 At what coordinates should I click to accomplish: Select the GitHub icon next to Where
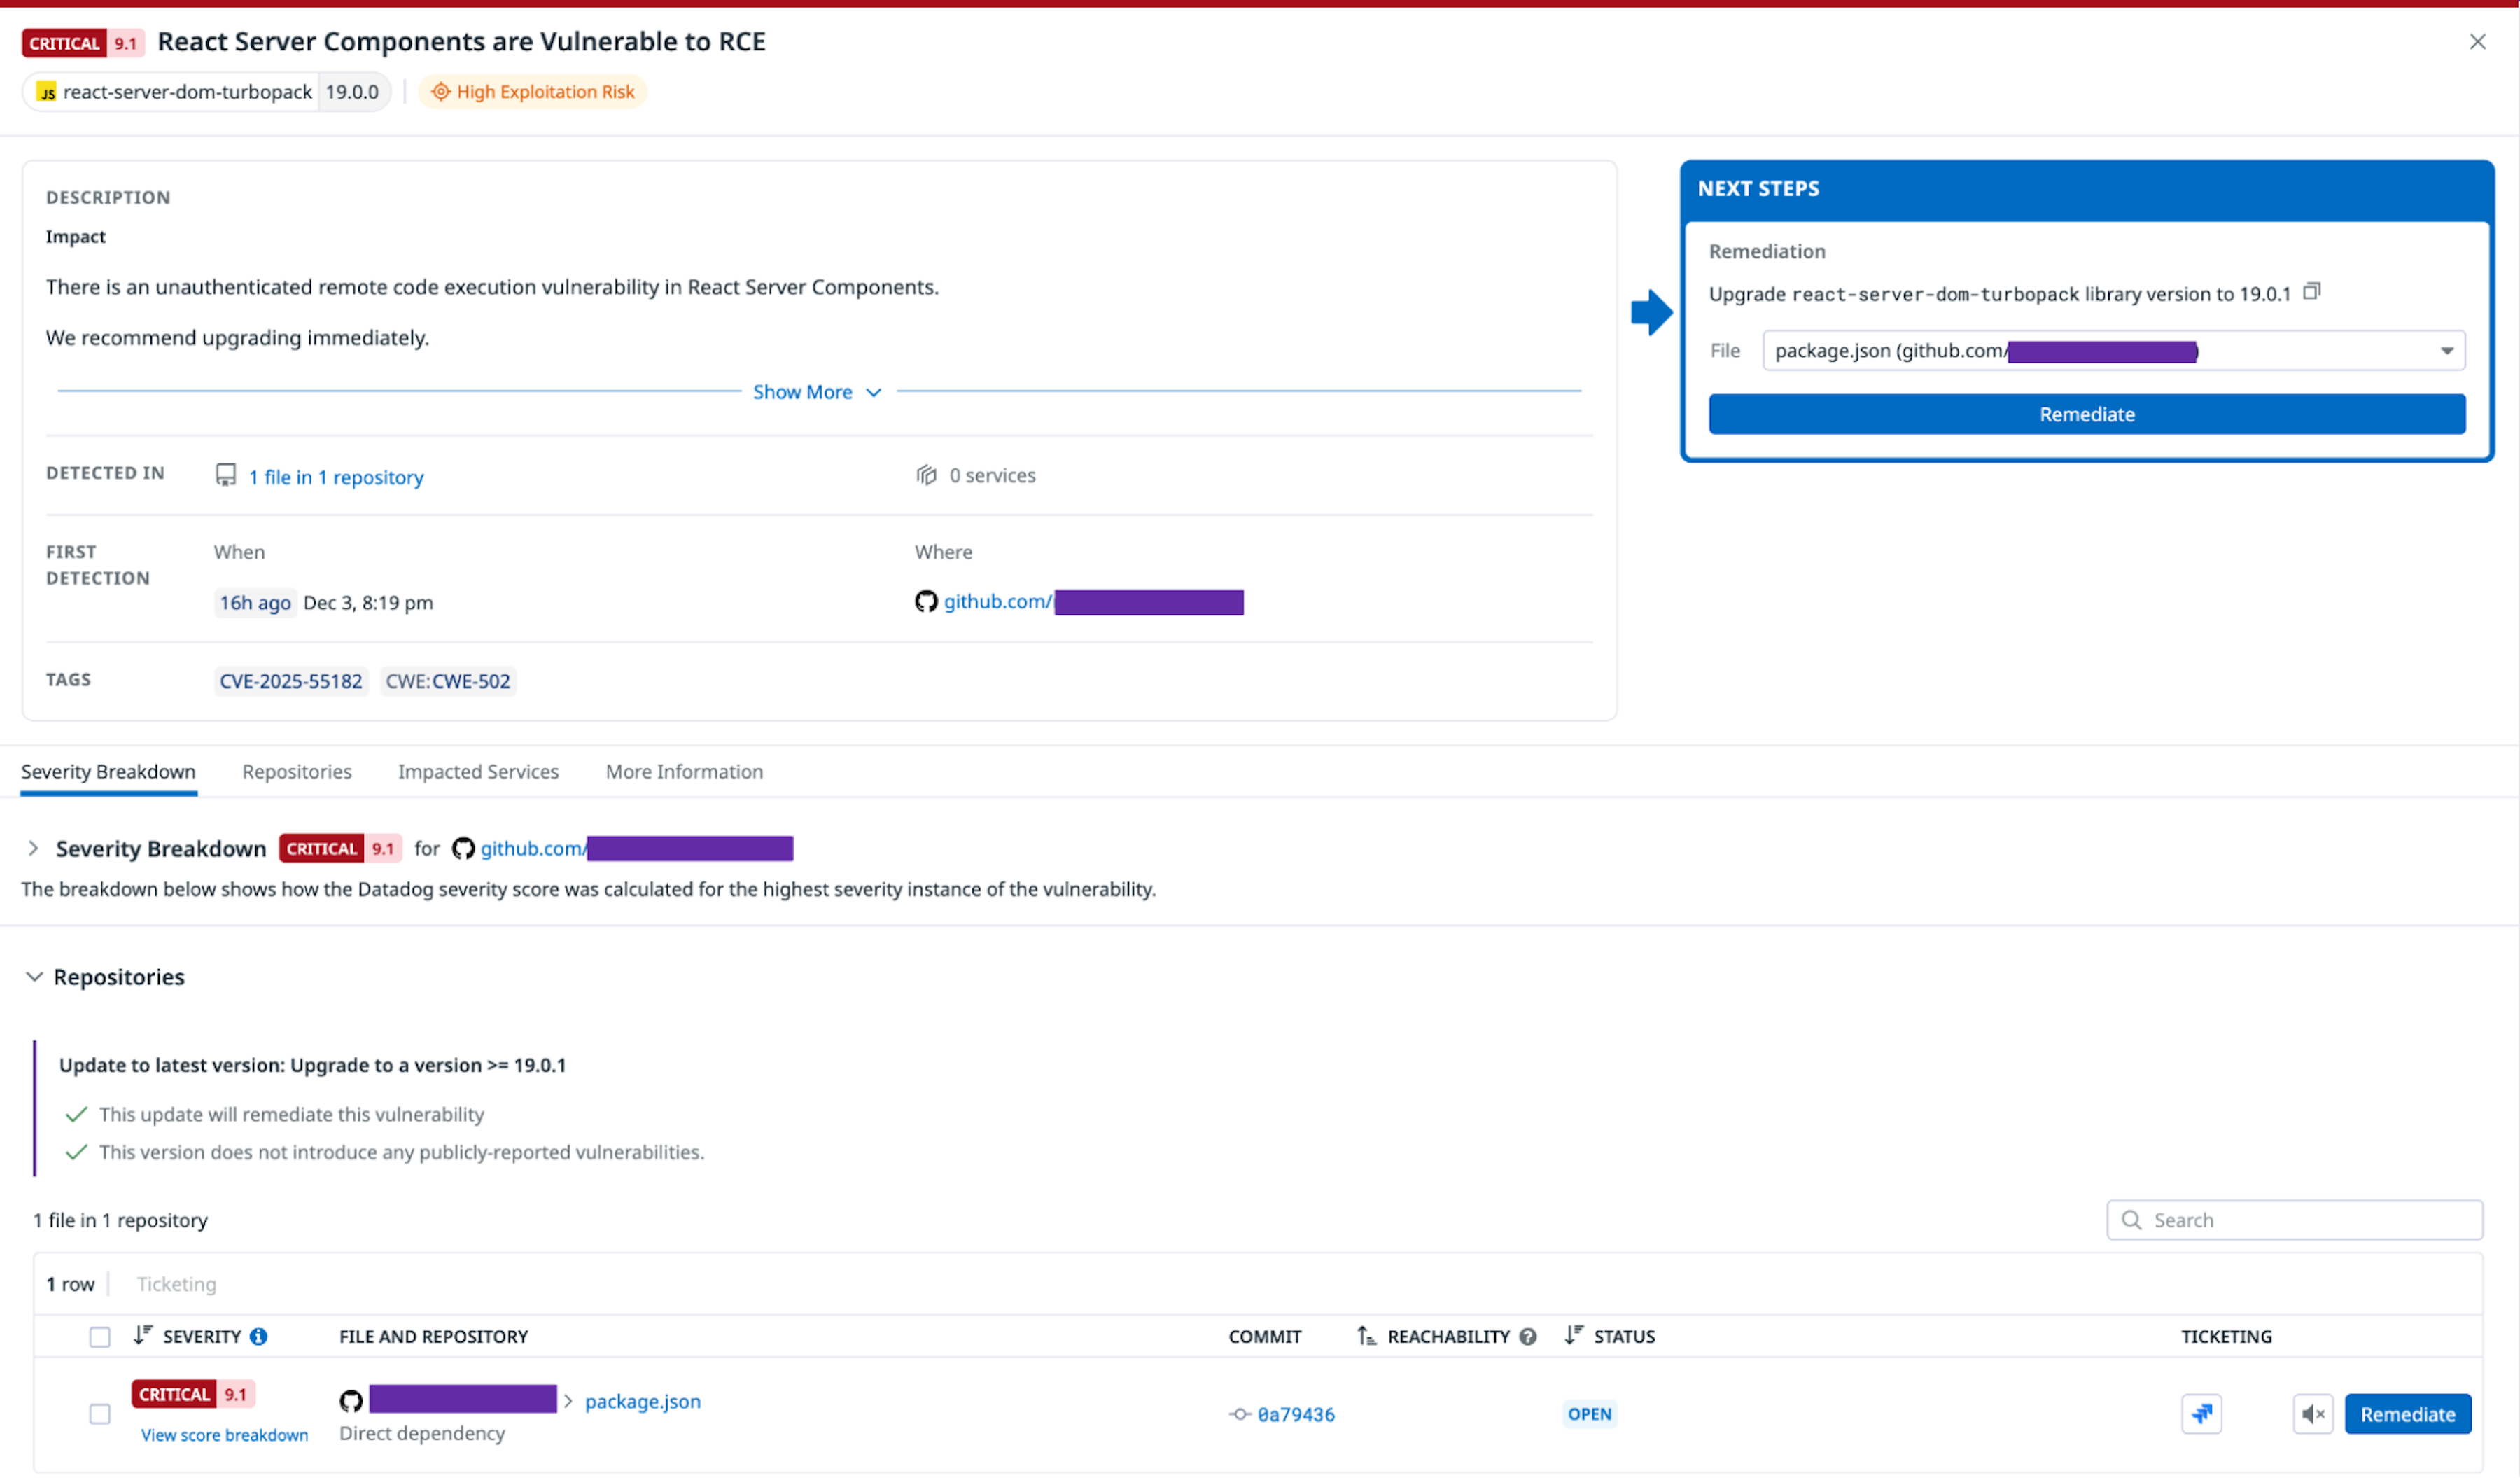tap(925, 601)
